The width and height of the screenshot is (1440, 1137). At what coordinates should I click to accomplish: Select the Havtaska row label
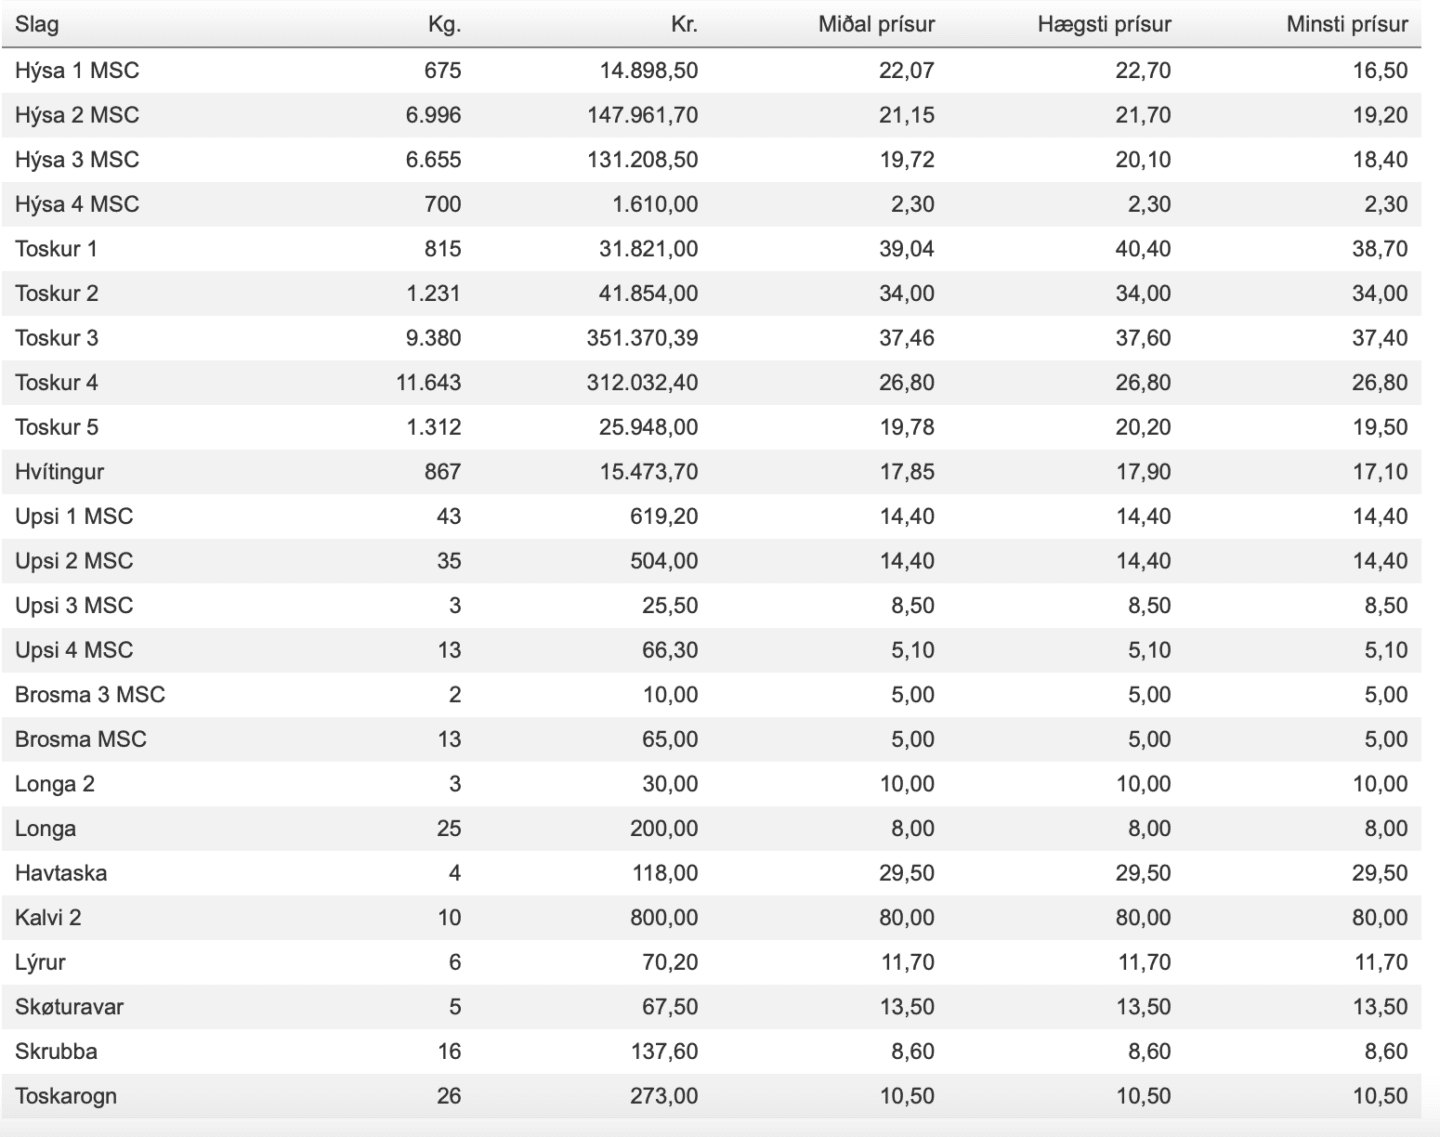click(61, 873)
